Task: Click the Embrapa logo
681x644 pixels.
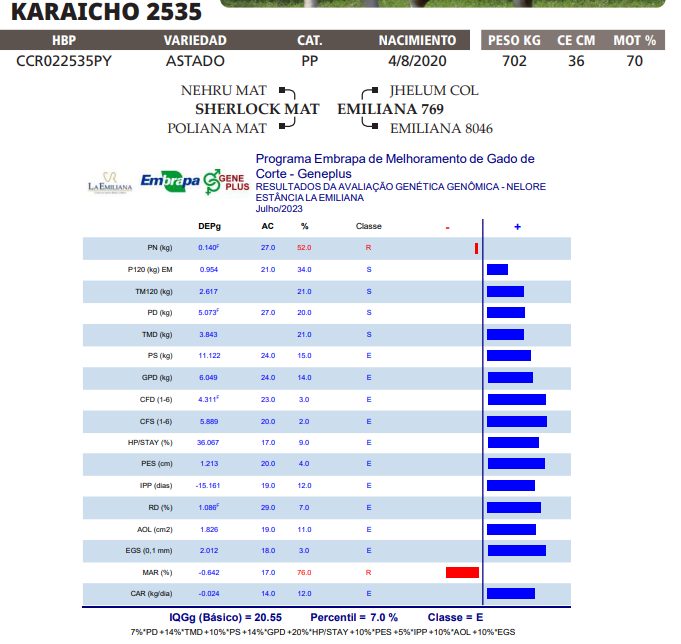Action: pos(169,182)
